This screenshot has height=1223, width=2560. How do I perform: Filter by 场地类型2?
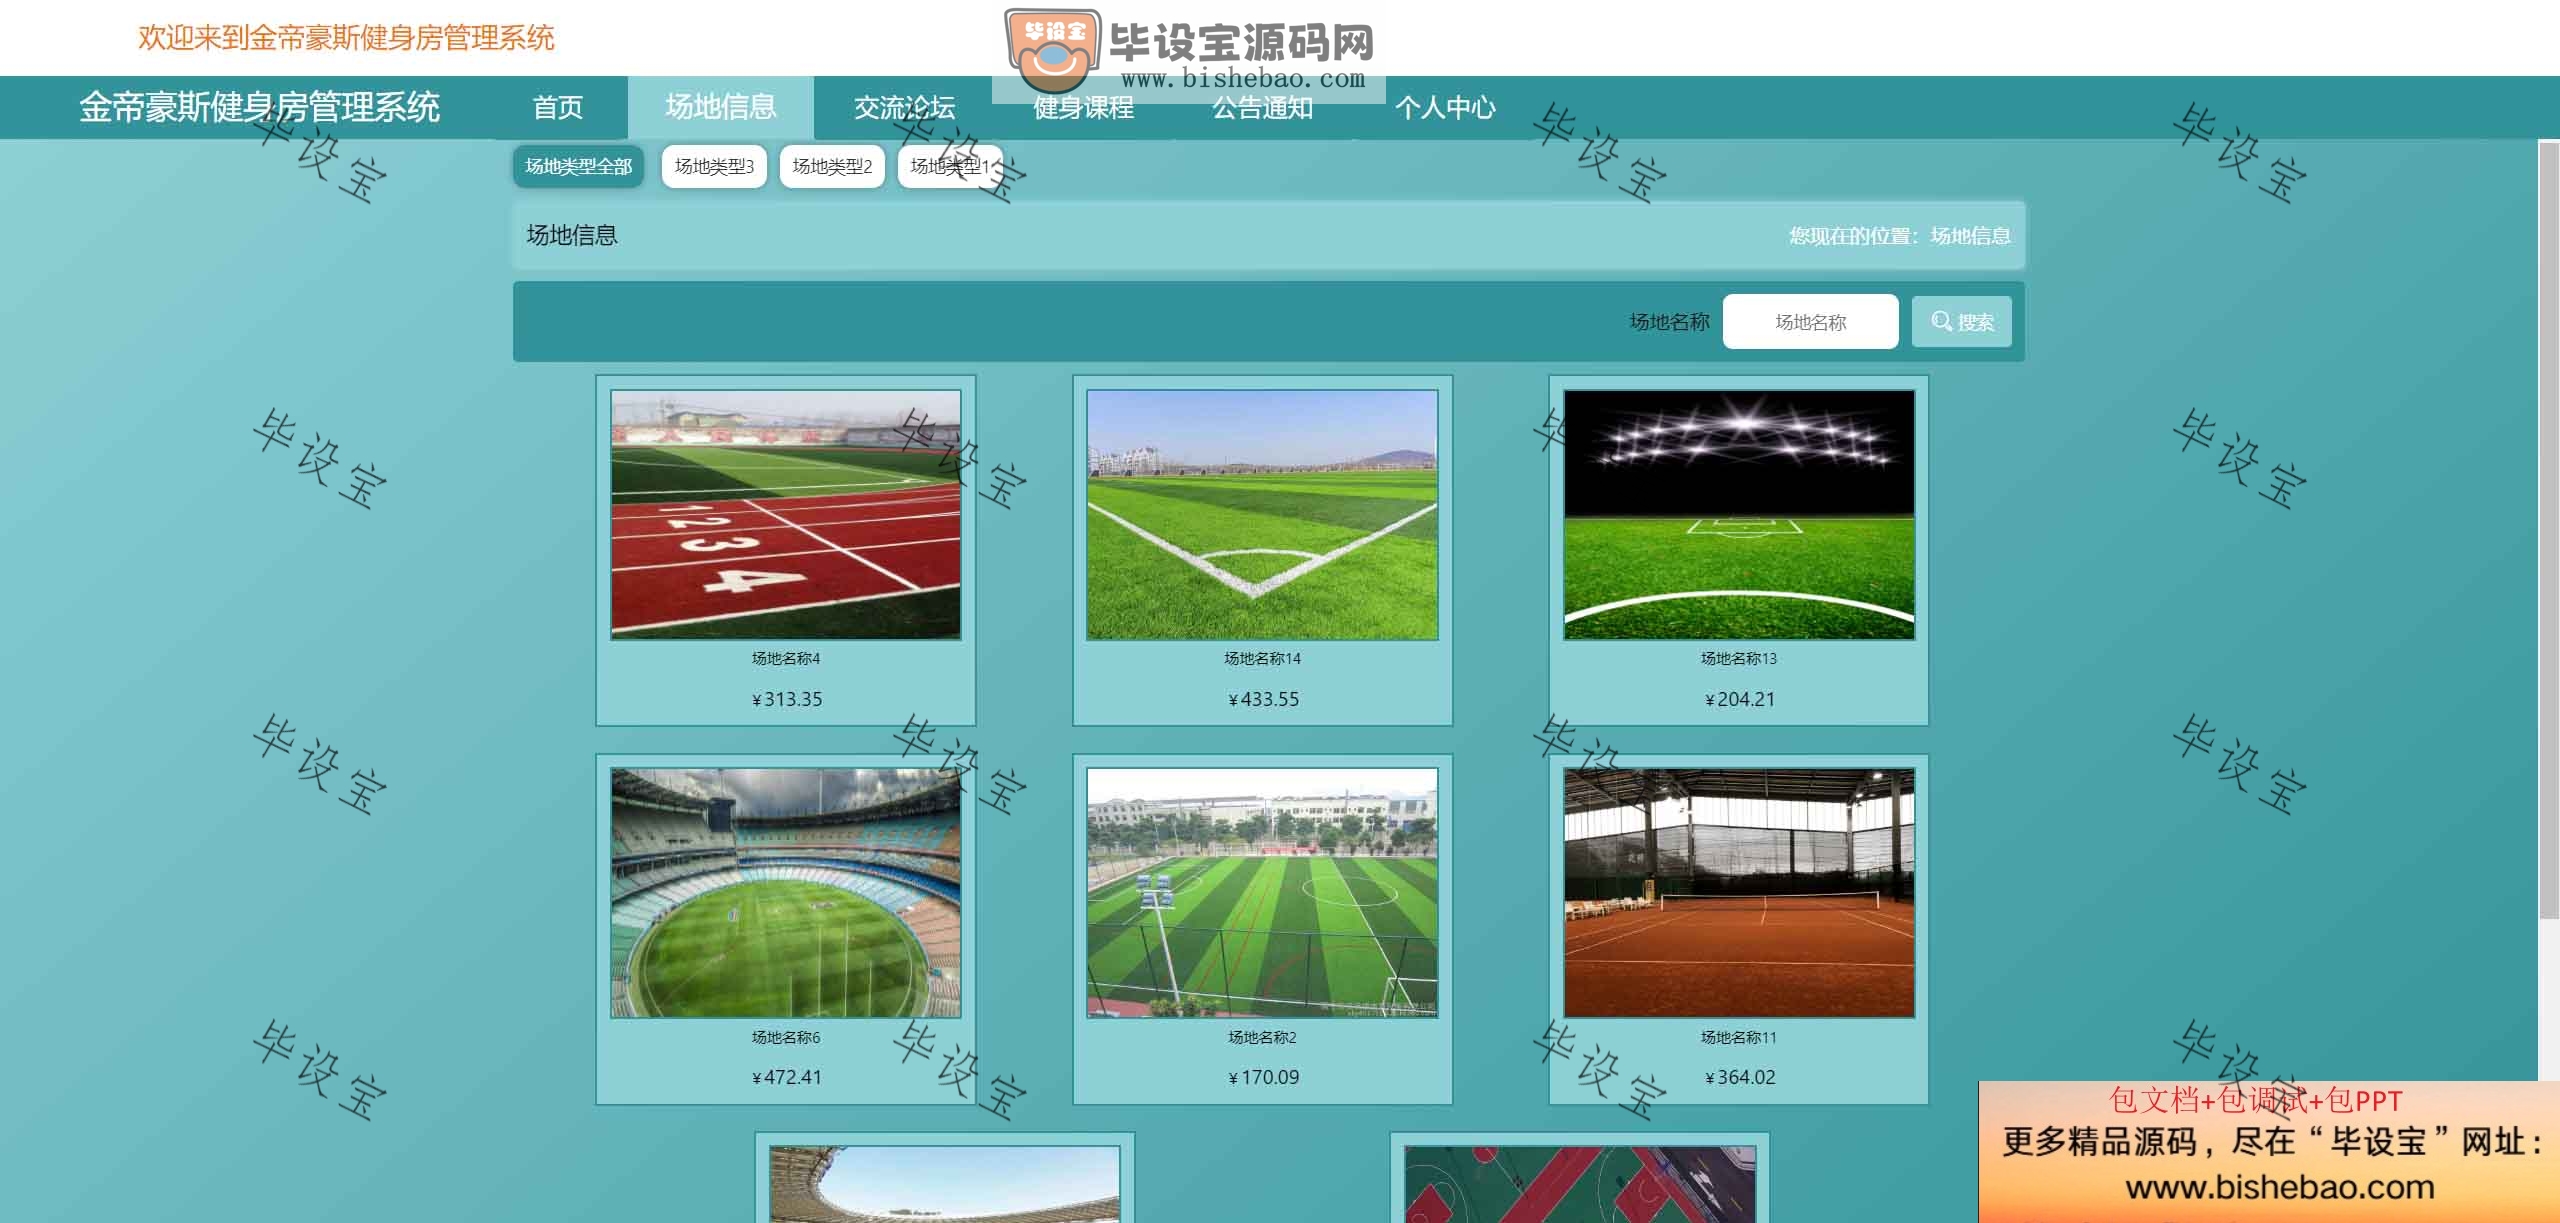832,166
